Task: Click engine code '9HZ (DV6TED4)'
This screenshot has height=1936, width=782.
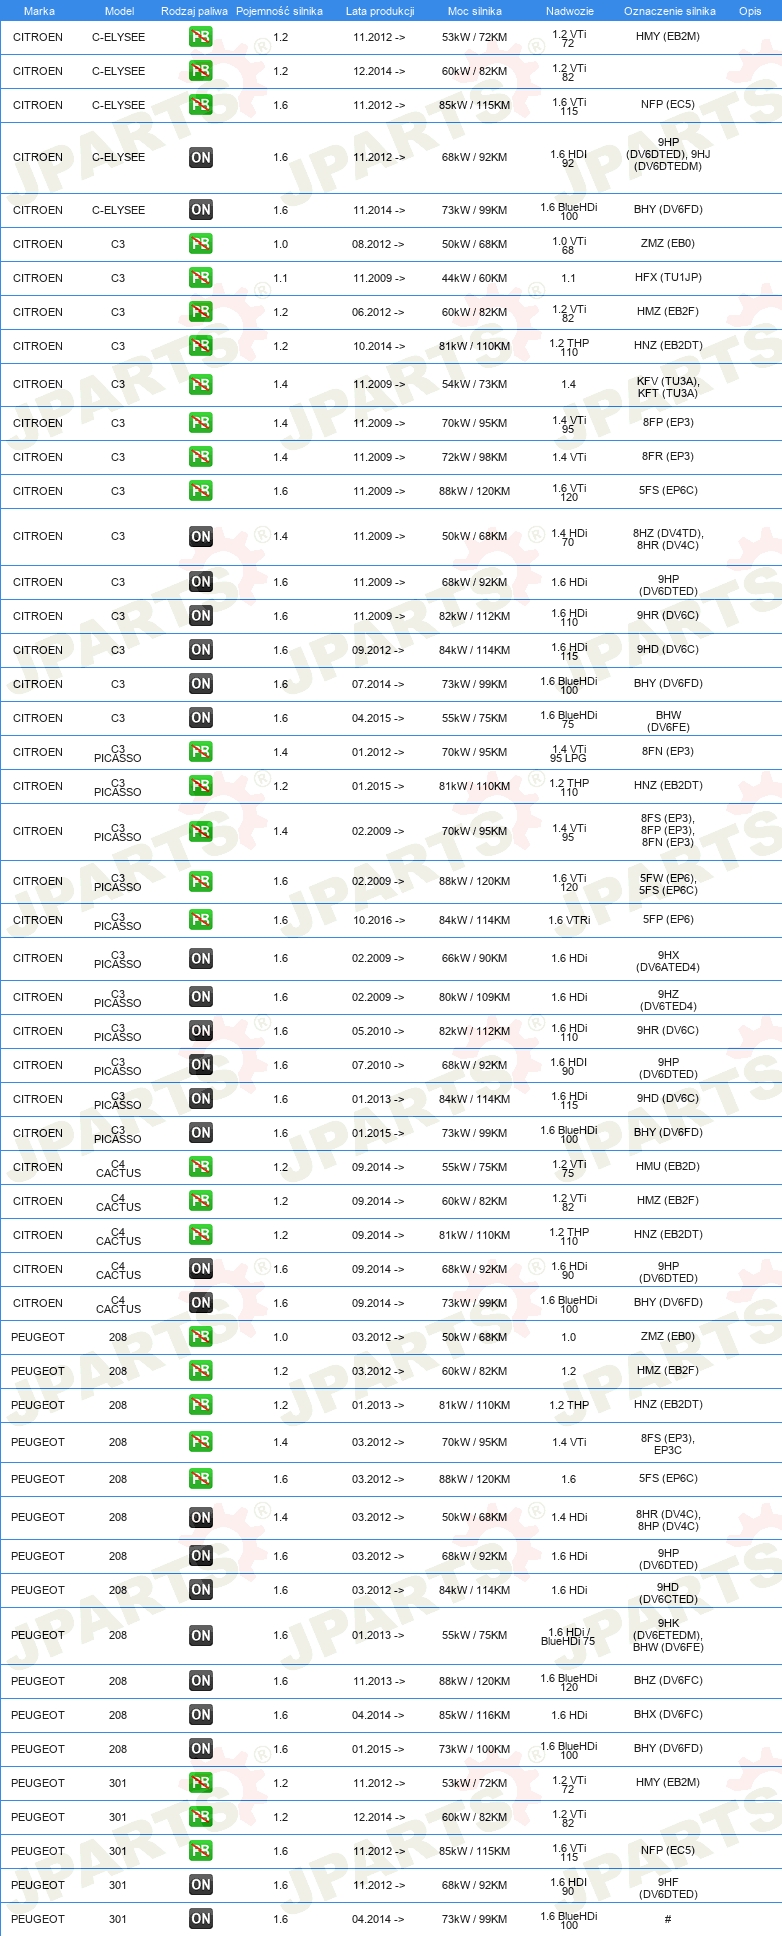Action: tap(668, 1001)
